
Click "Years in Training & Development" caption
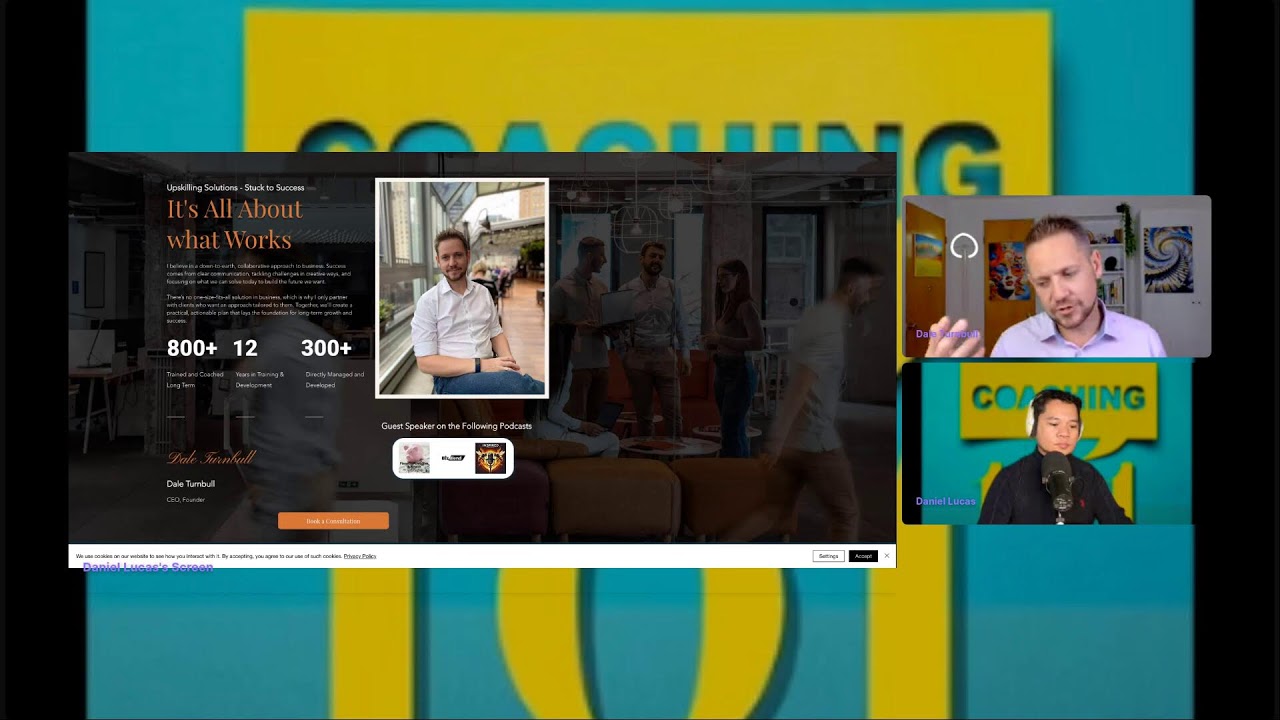pyautogui.click(x=260, y=380)
